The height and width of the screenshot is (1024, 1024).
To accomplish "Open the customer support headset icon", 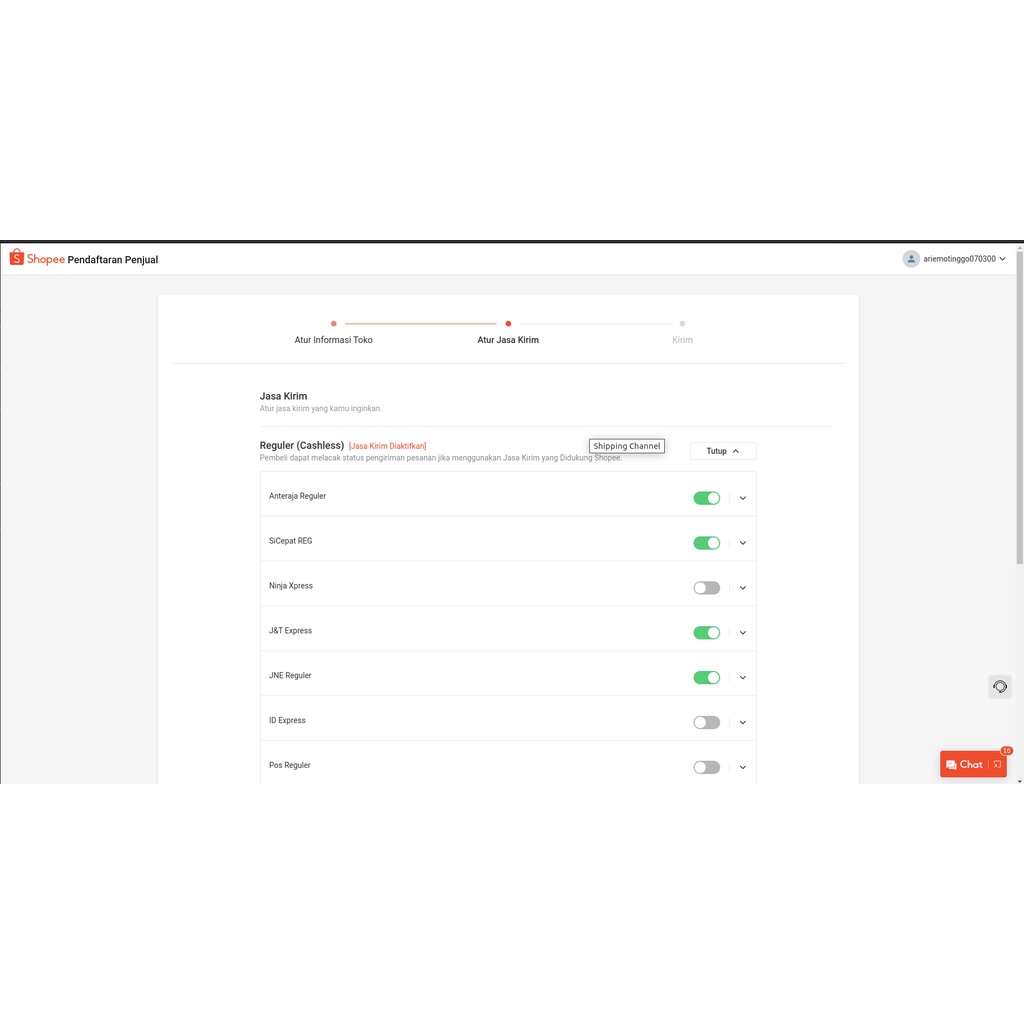I will (x=999, y=687).
